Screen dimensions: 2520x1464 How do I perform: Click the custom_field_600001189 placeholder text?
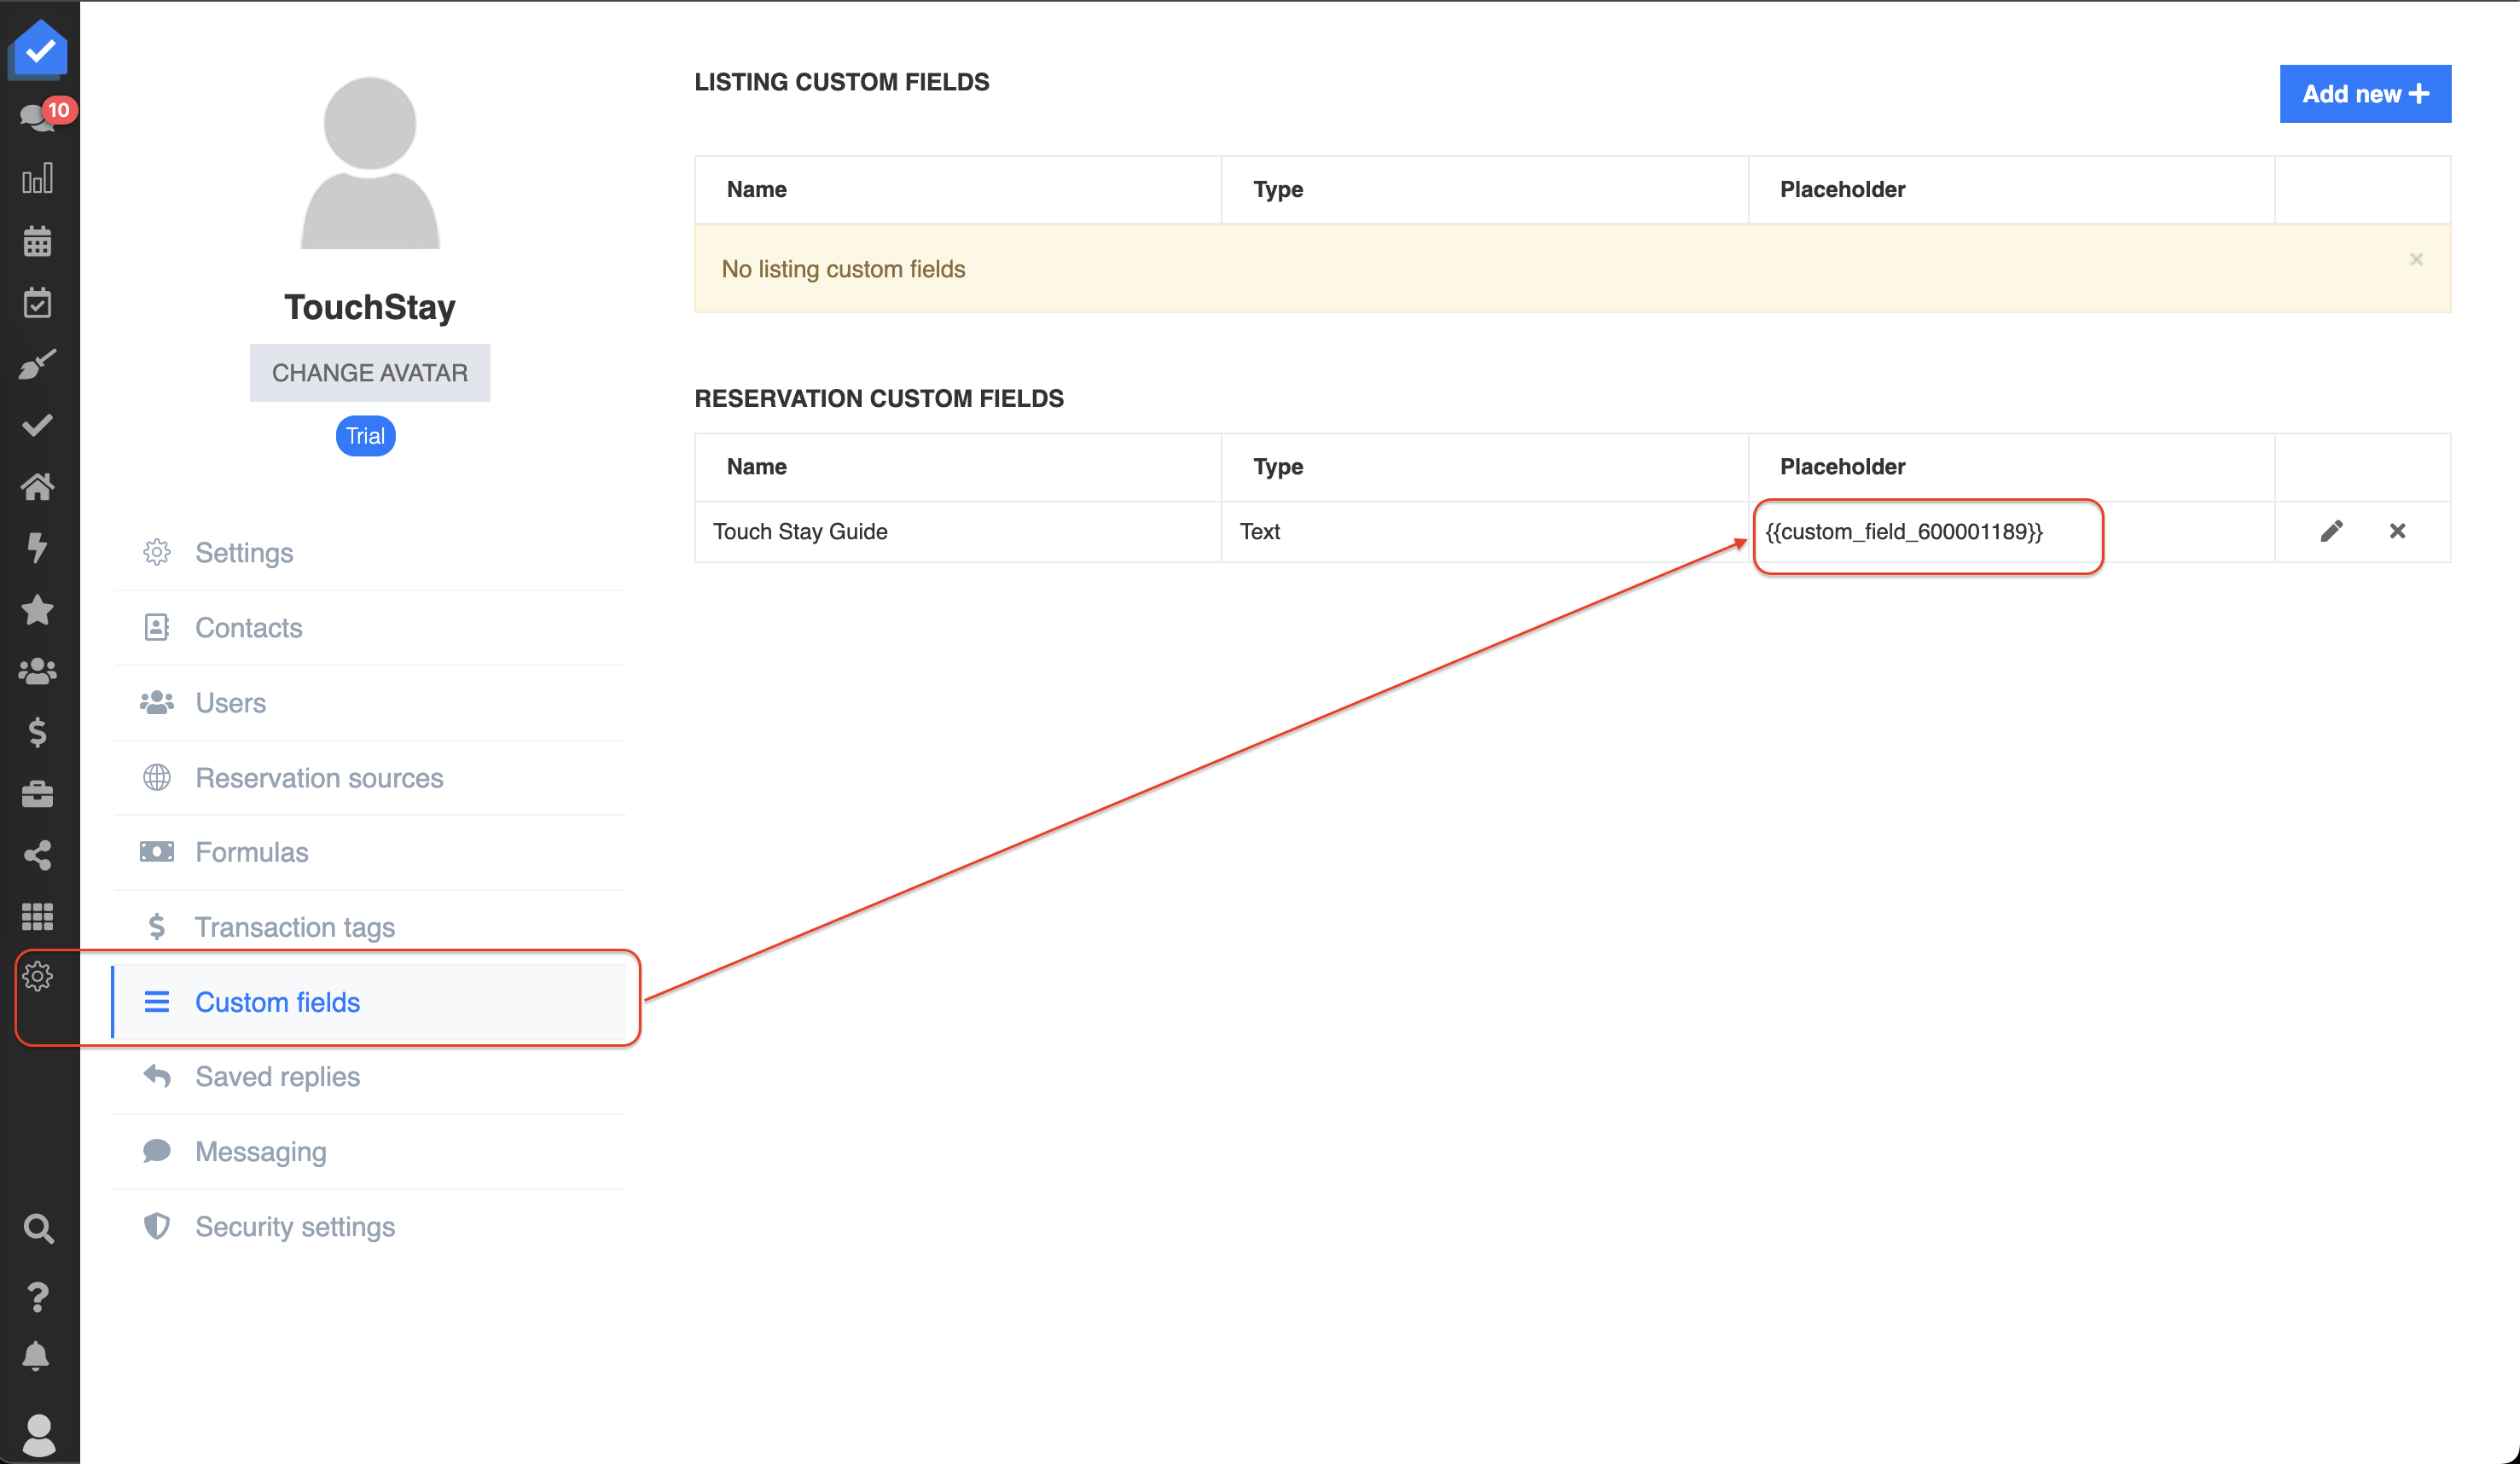(x=1903, y=532)
